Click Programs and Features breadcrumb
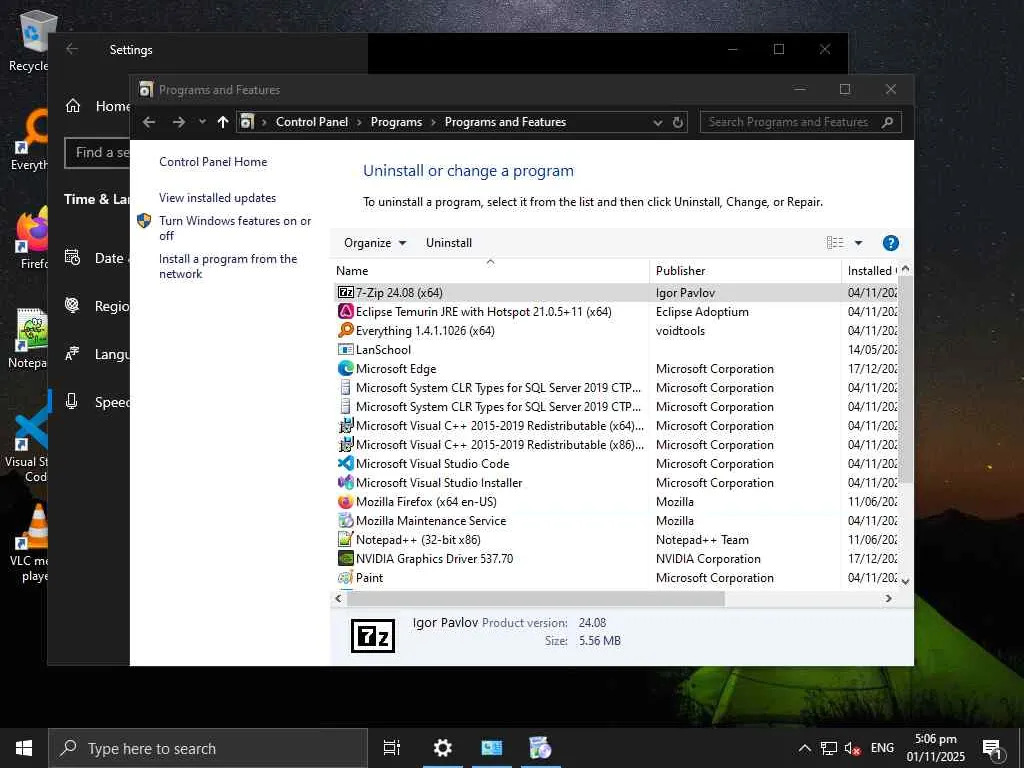 coord(505,122)
